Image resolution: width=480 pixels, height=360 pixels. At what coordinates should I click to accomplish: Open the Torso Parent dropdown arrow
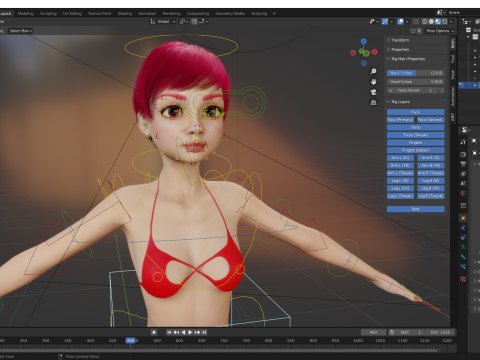tap(390, 90)
